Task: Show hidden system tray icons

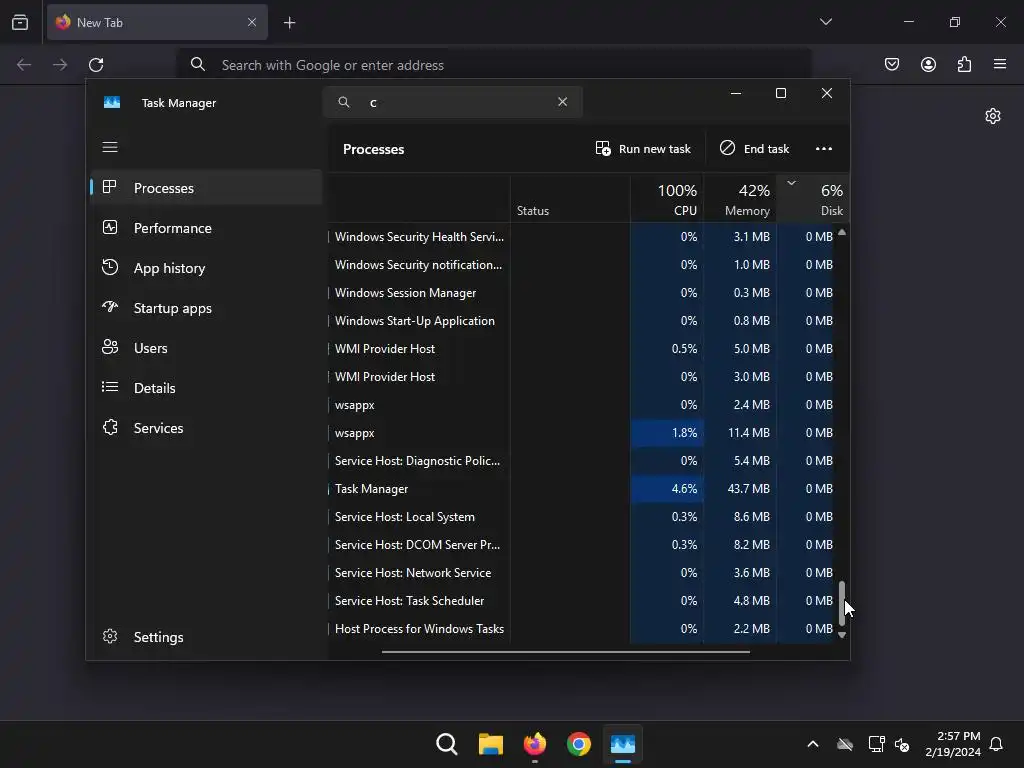Action: 812,744
